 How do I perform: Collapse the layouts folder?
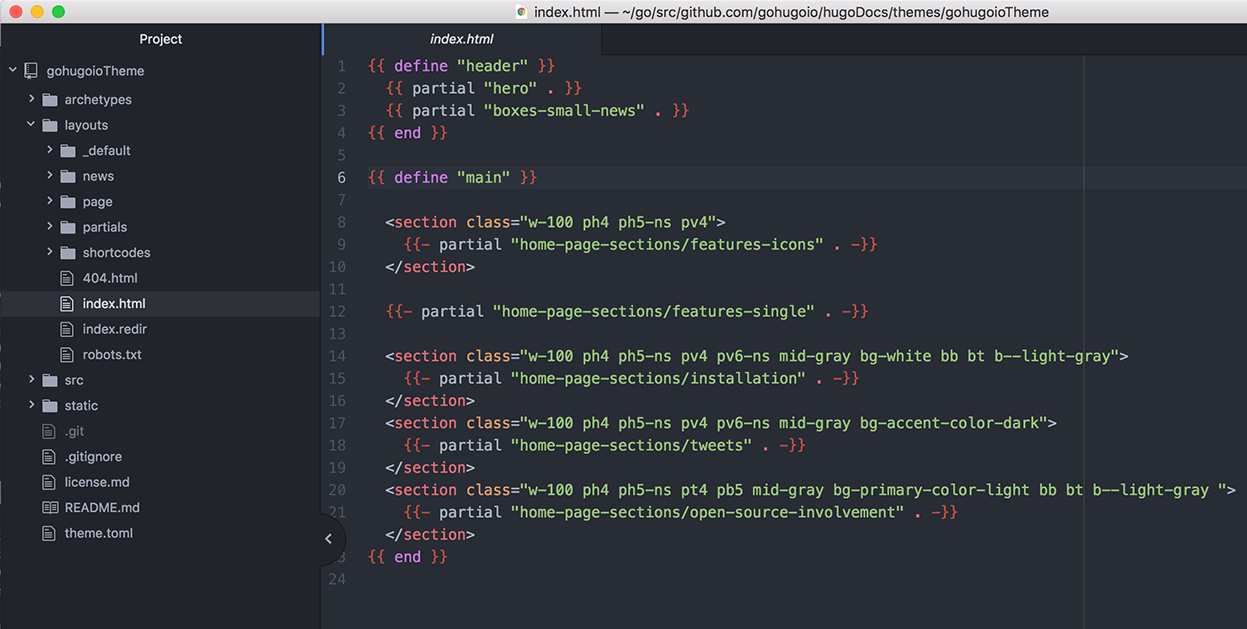click(x=31, y=124)
